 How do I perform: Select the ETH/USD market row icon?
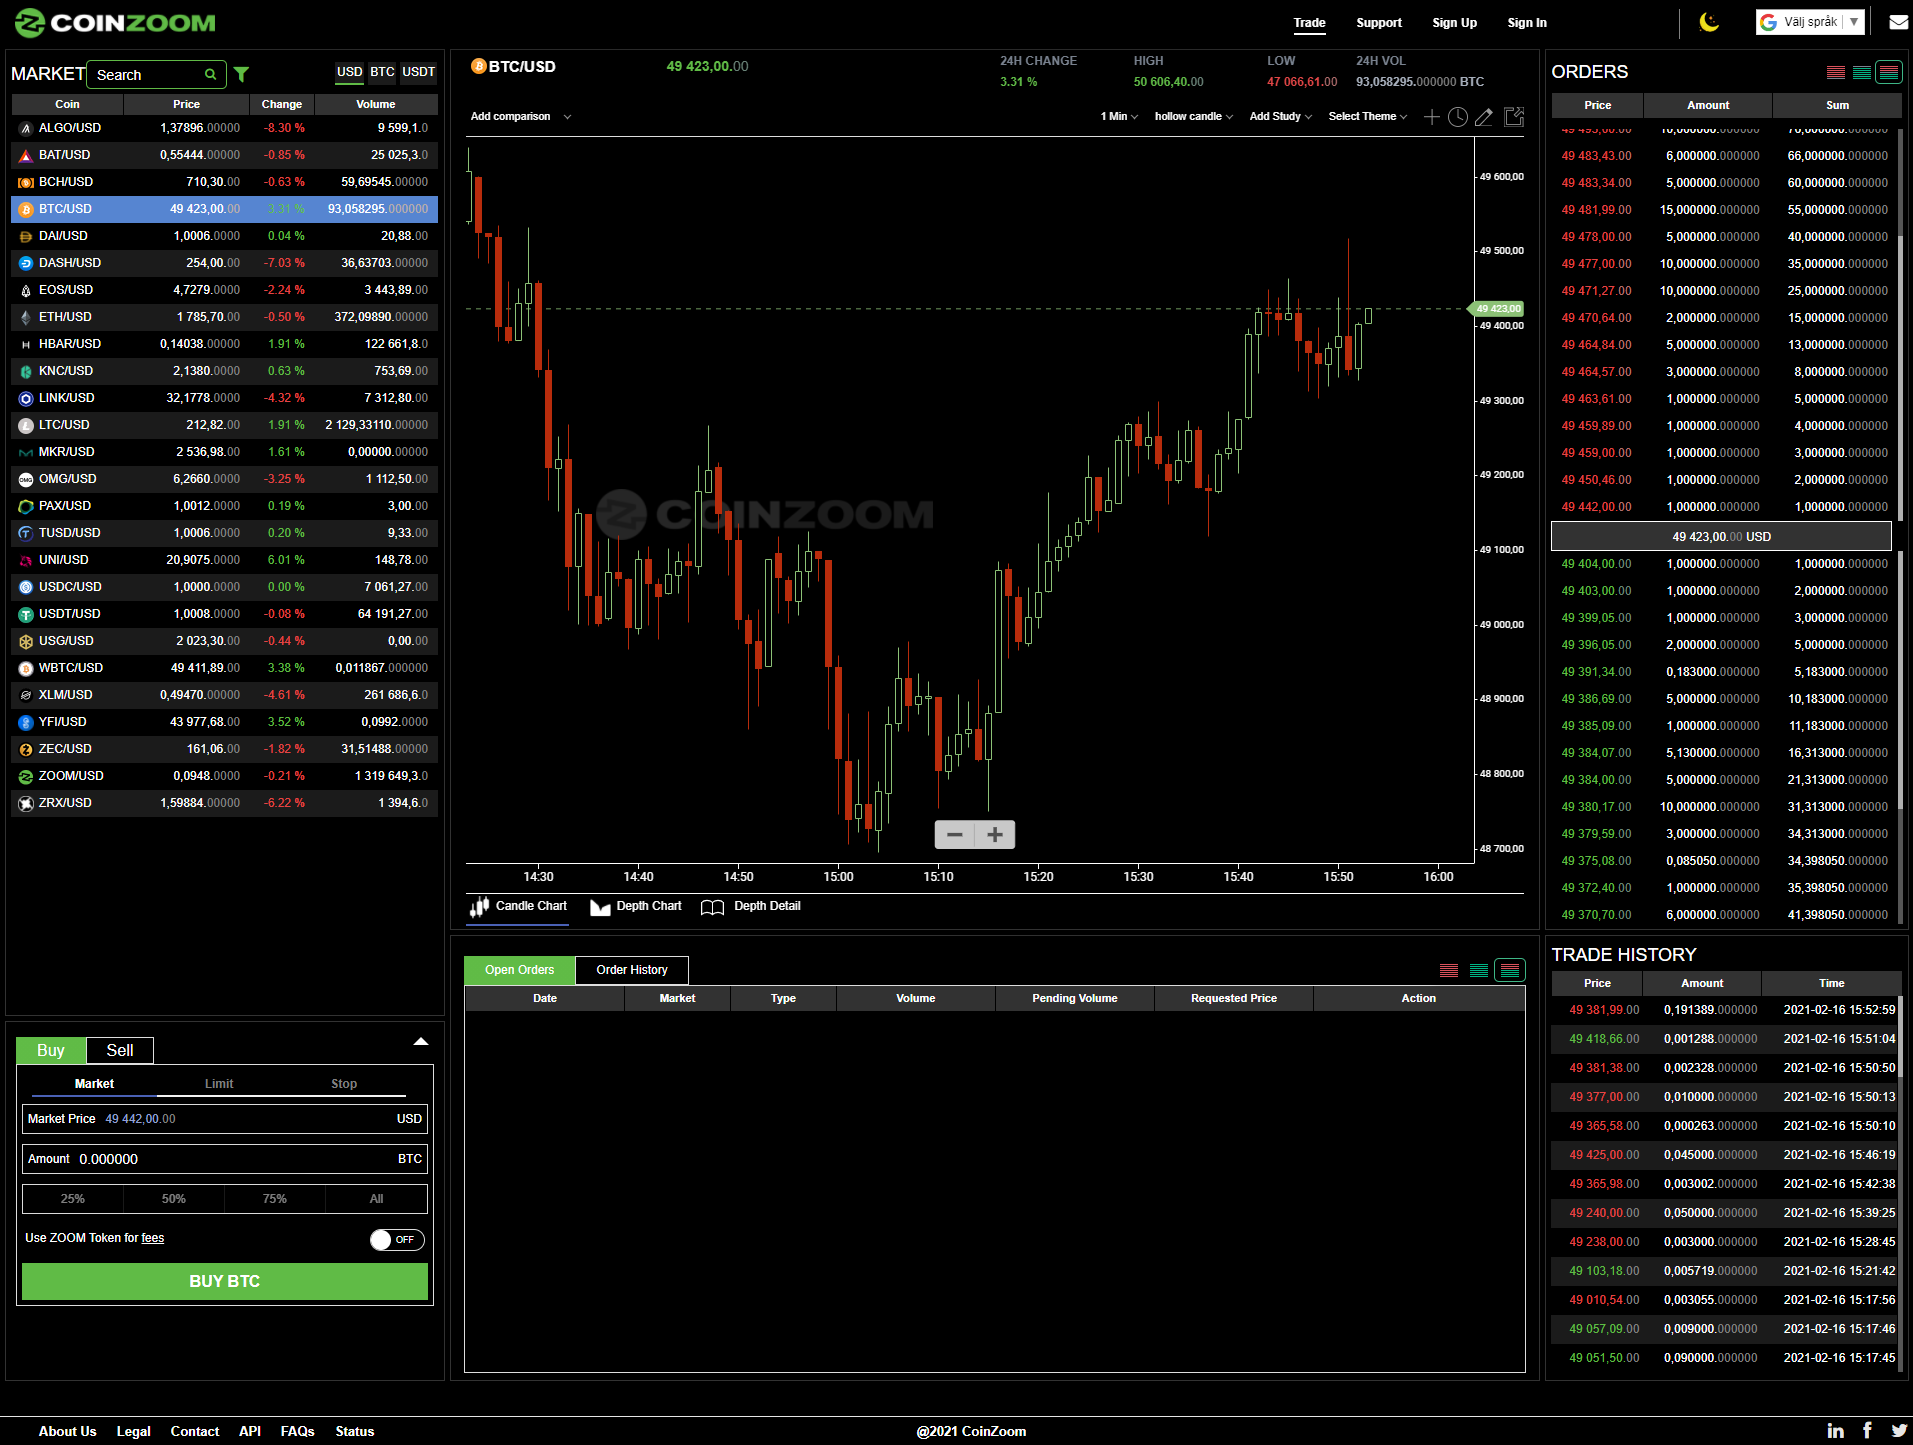click(x=26, y=317)
